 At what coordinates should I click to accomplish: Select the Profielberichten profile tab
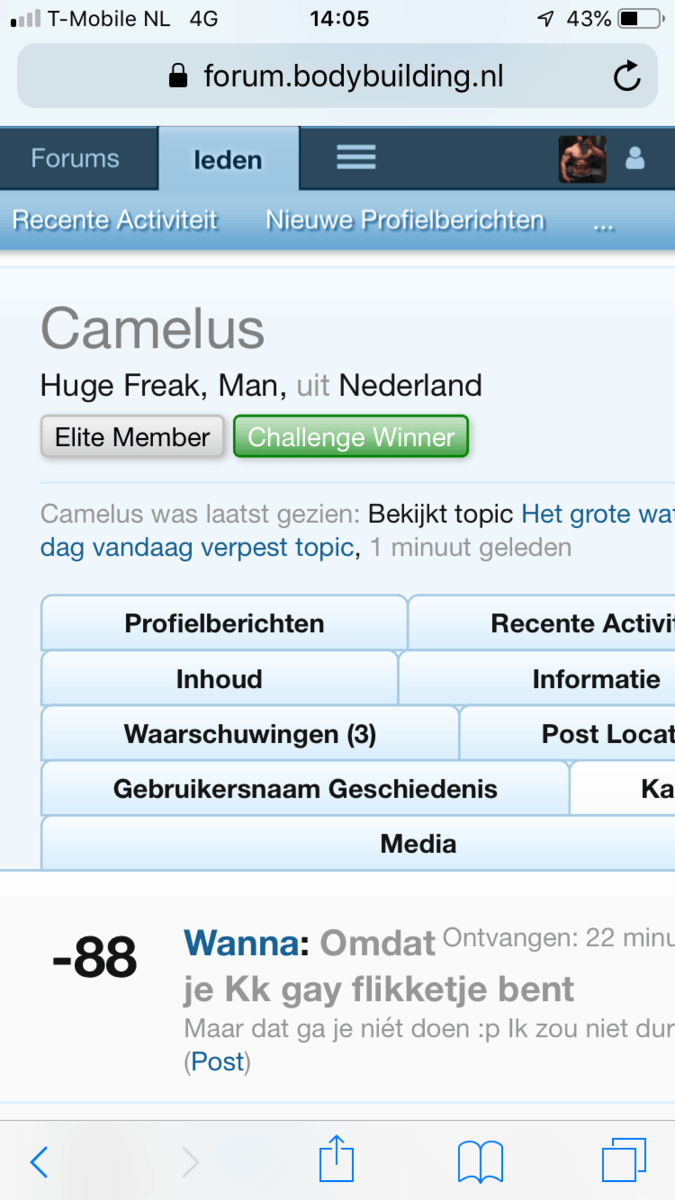click(x=224, y=623)
